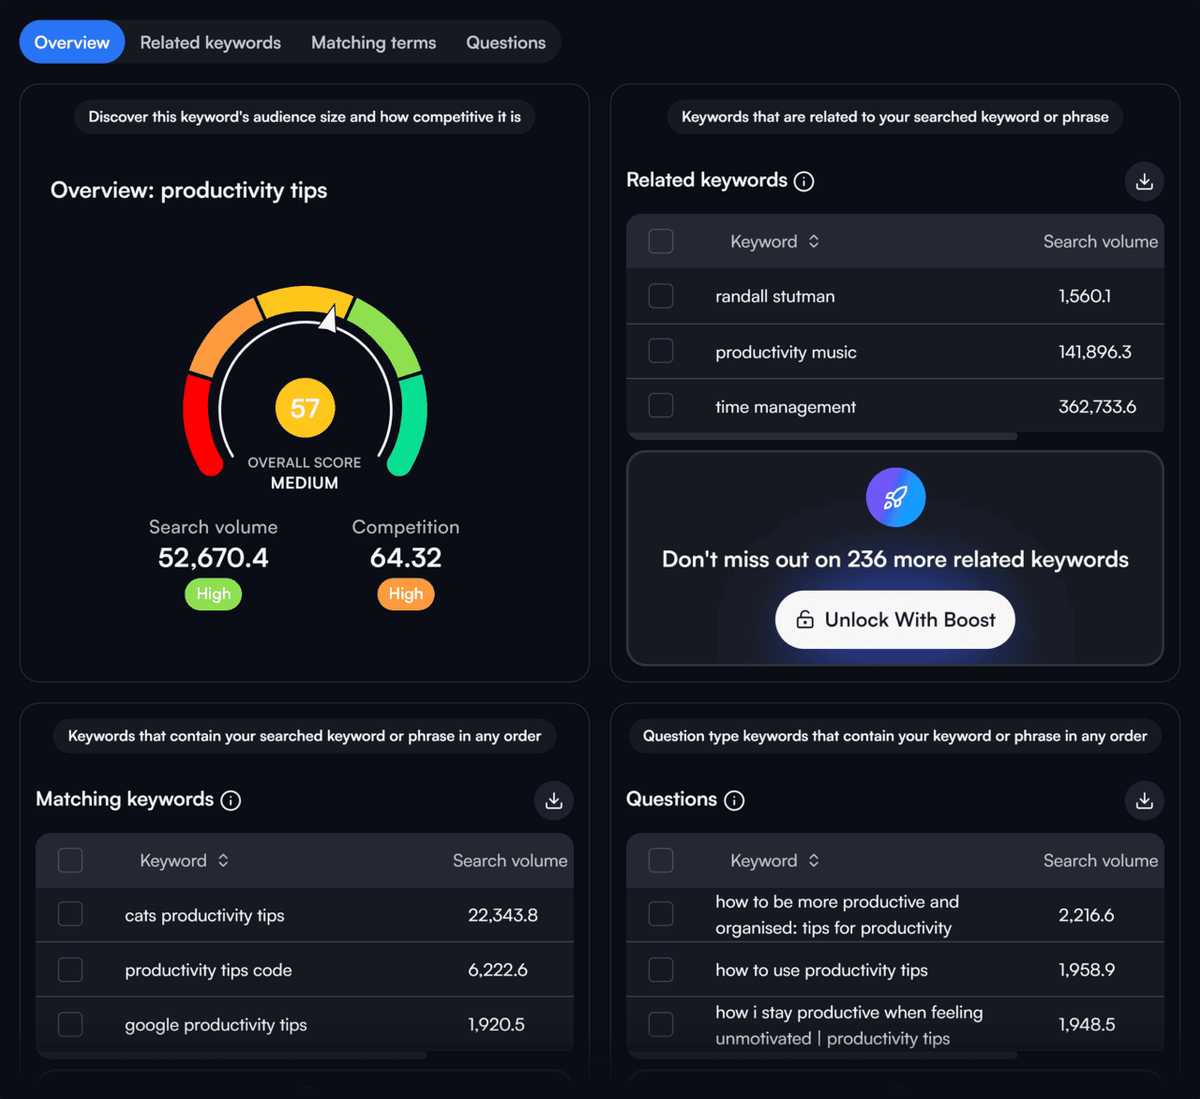
Task: Click horizontal scrollbar under Related keywords table
Action: pyautogui.click(x=822, y=436)
